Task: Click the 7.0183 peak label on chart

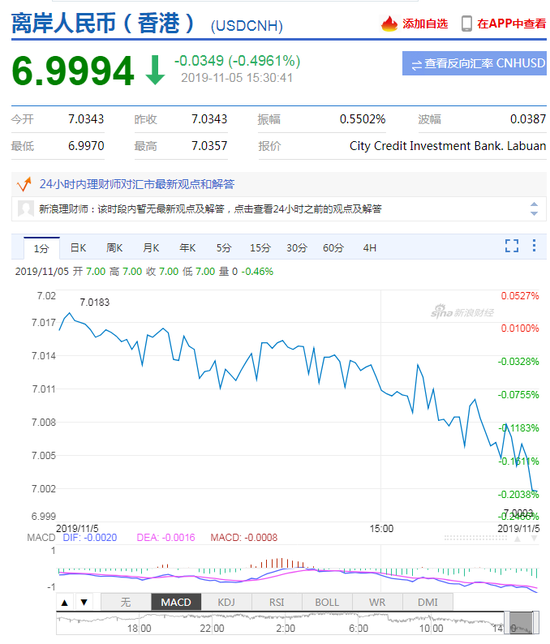Action: click(94, 303)
